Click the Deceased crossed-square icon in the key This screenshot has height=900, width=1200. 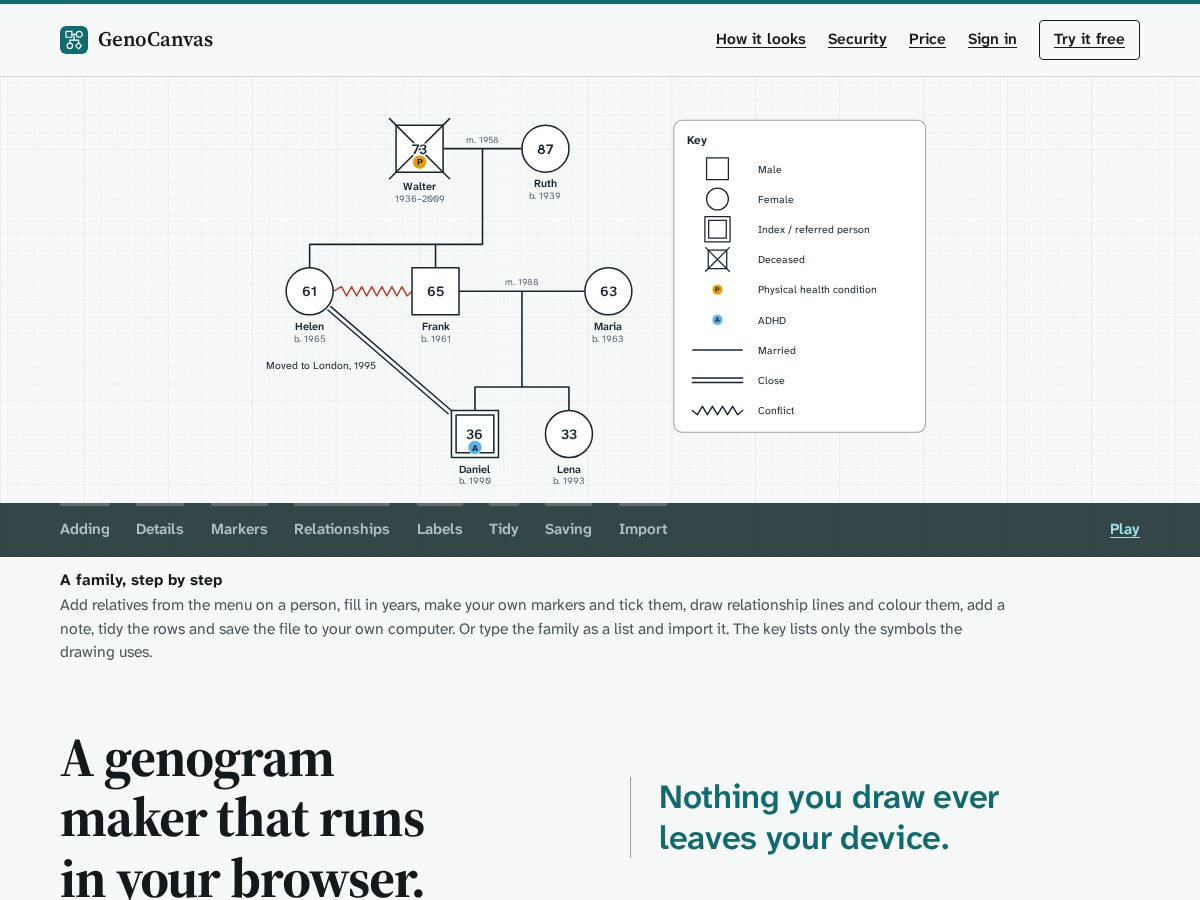717,259
